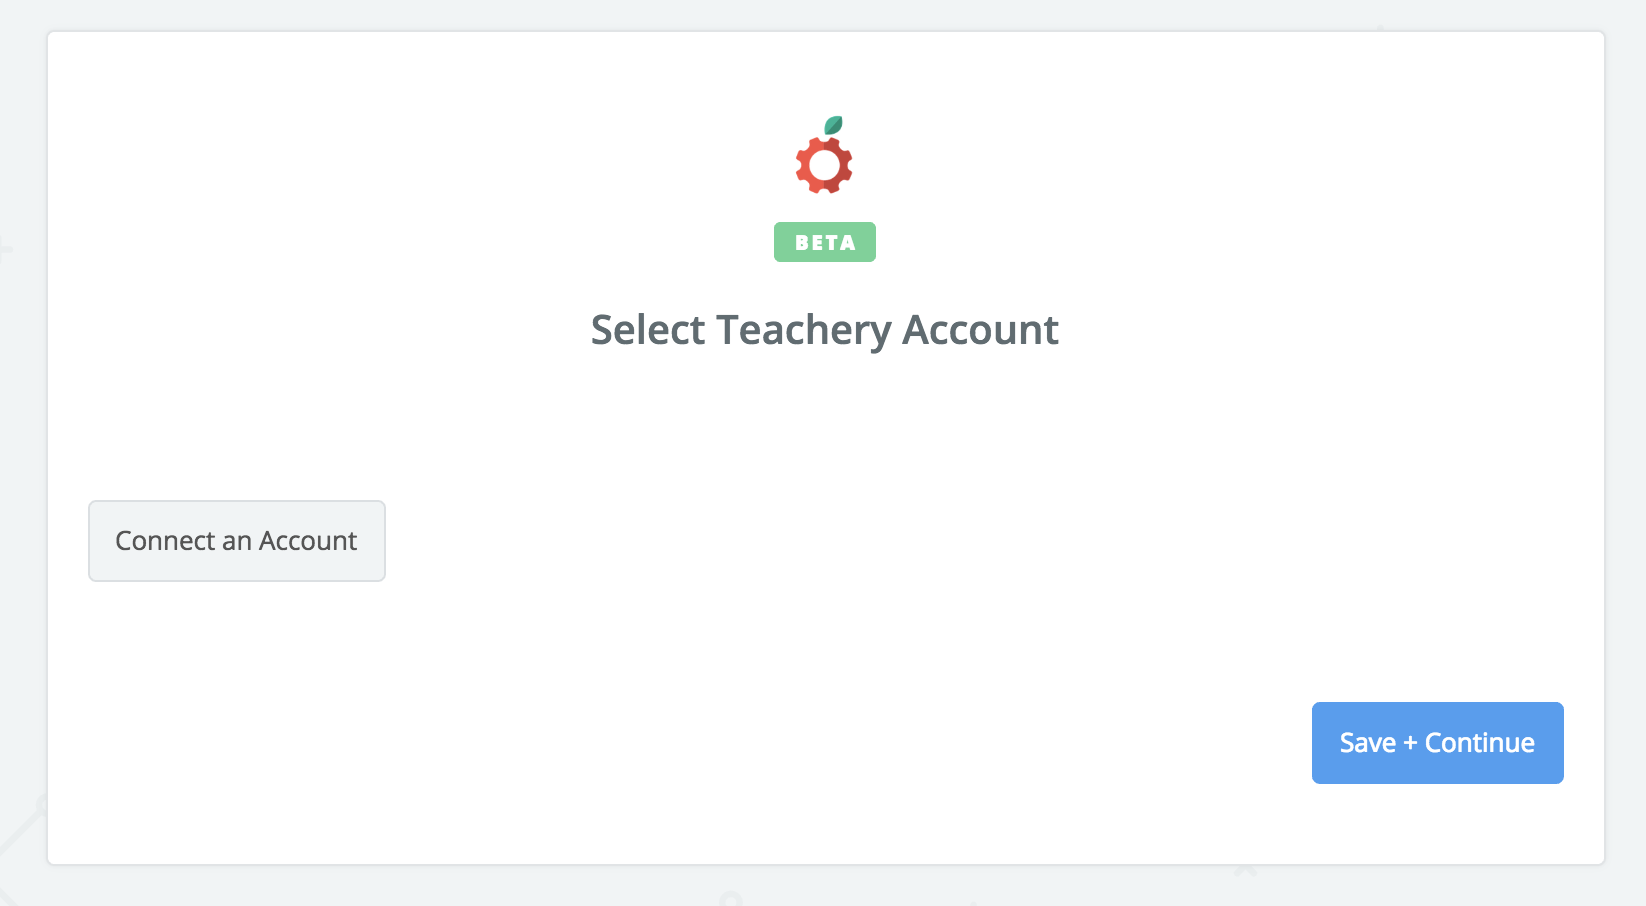The image size is (1646, 906).
Task: Click the Save + Continue button
Action: 1438,743
